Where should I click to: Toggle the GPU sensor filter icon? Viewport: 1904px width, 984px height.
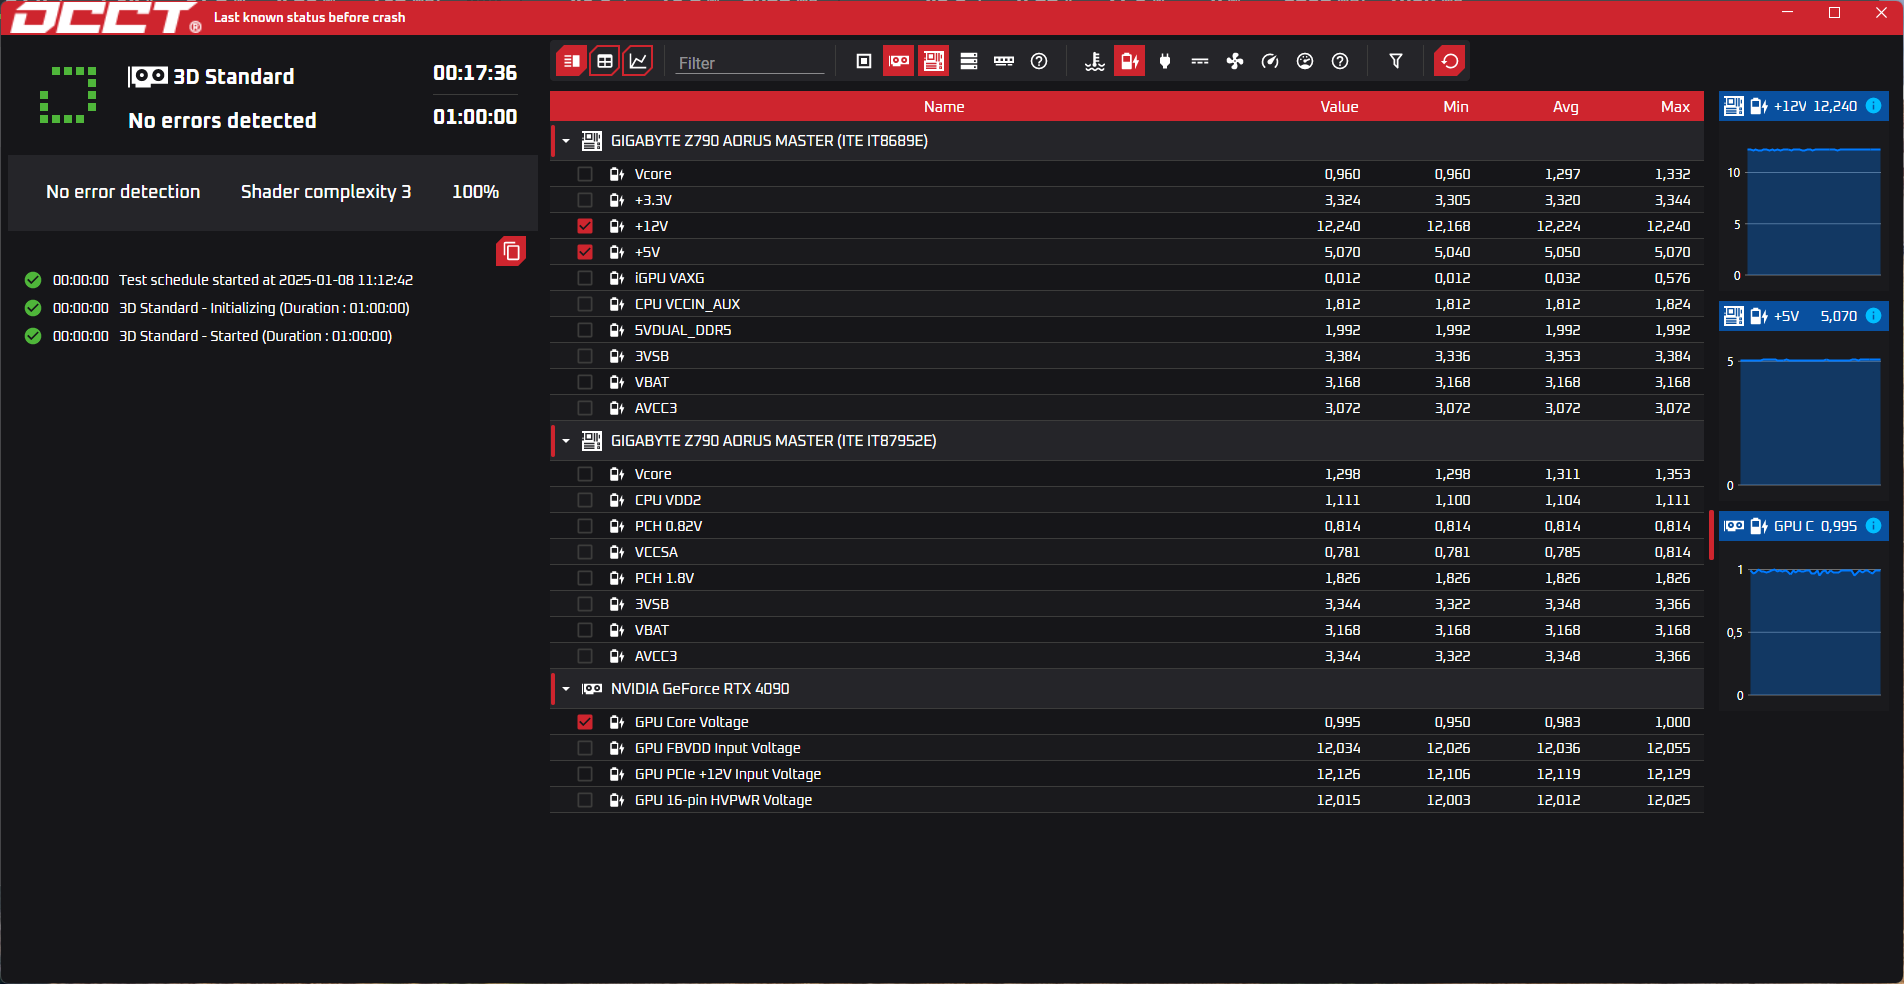tap(899, 61)
